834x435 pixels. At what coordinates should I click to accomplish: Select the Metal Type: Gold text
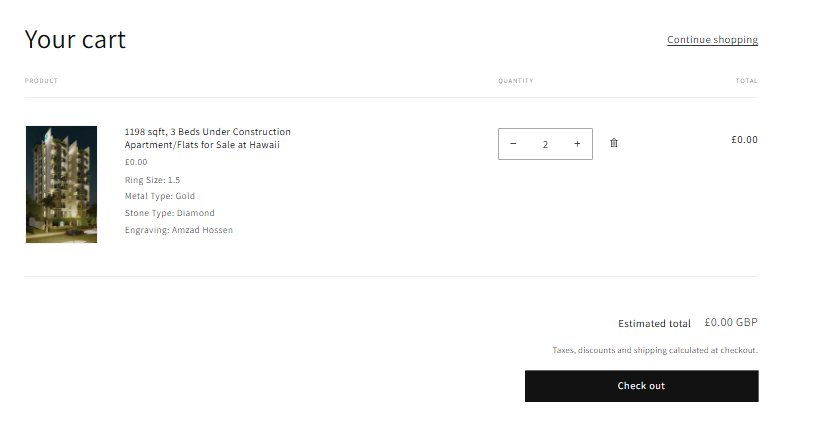[x=159, y=196]
